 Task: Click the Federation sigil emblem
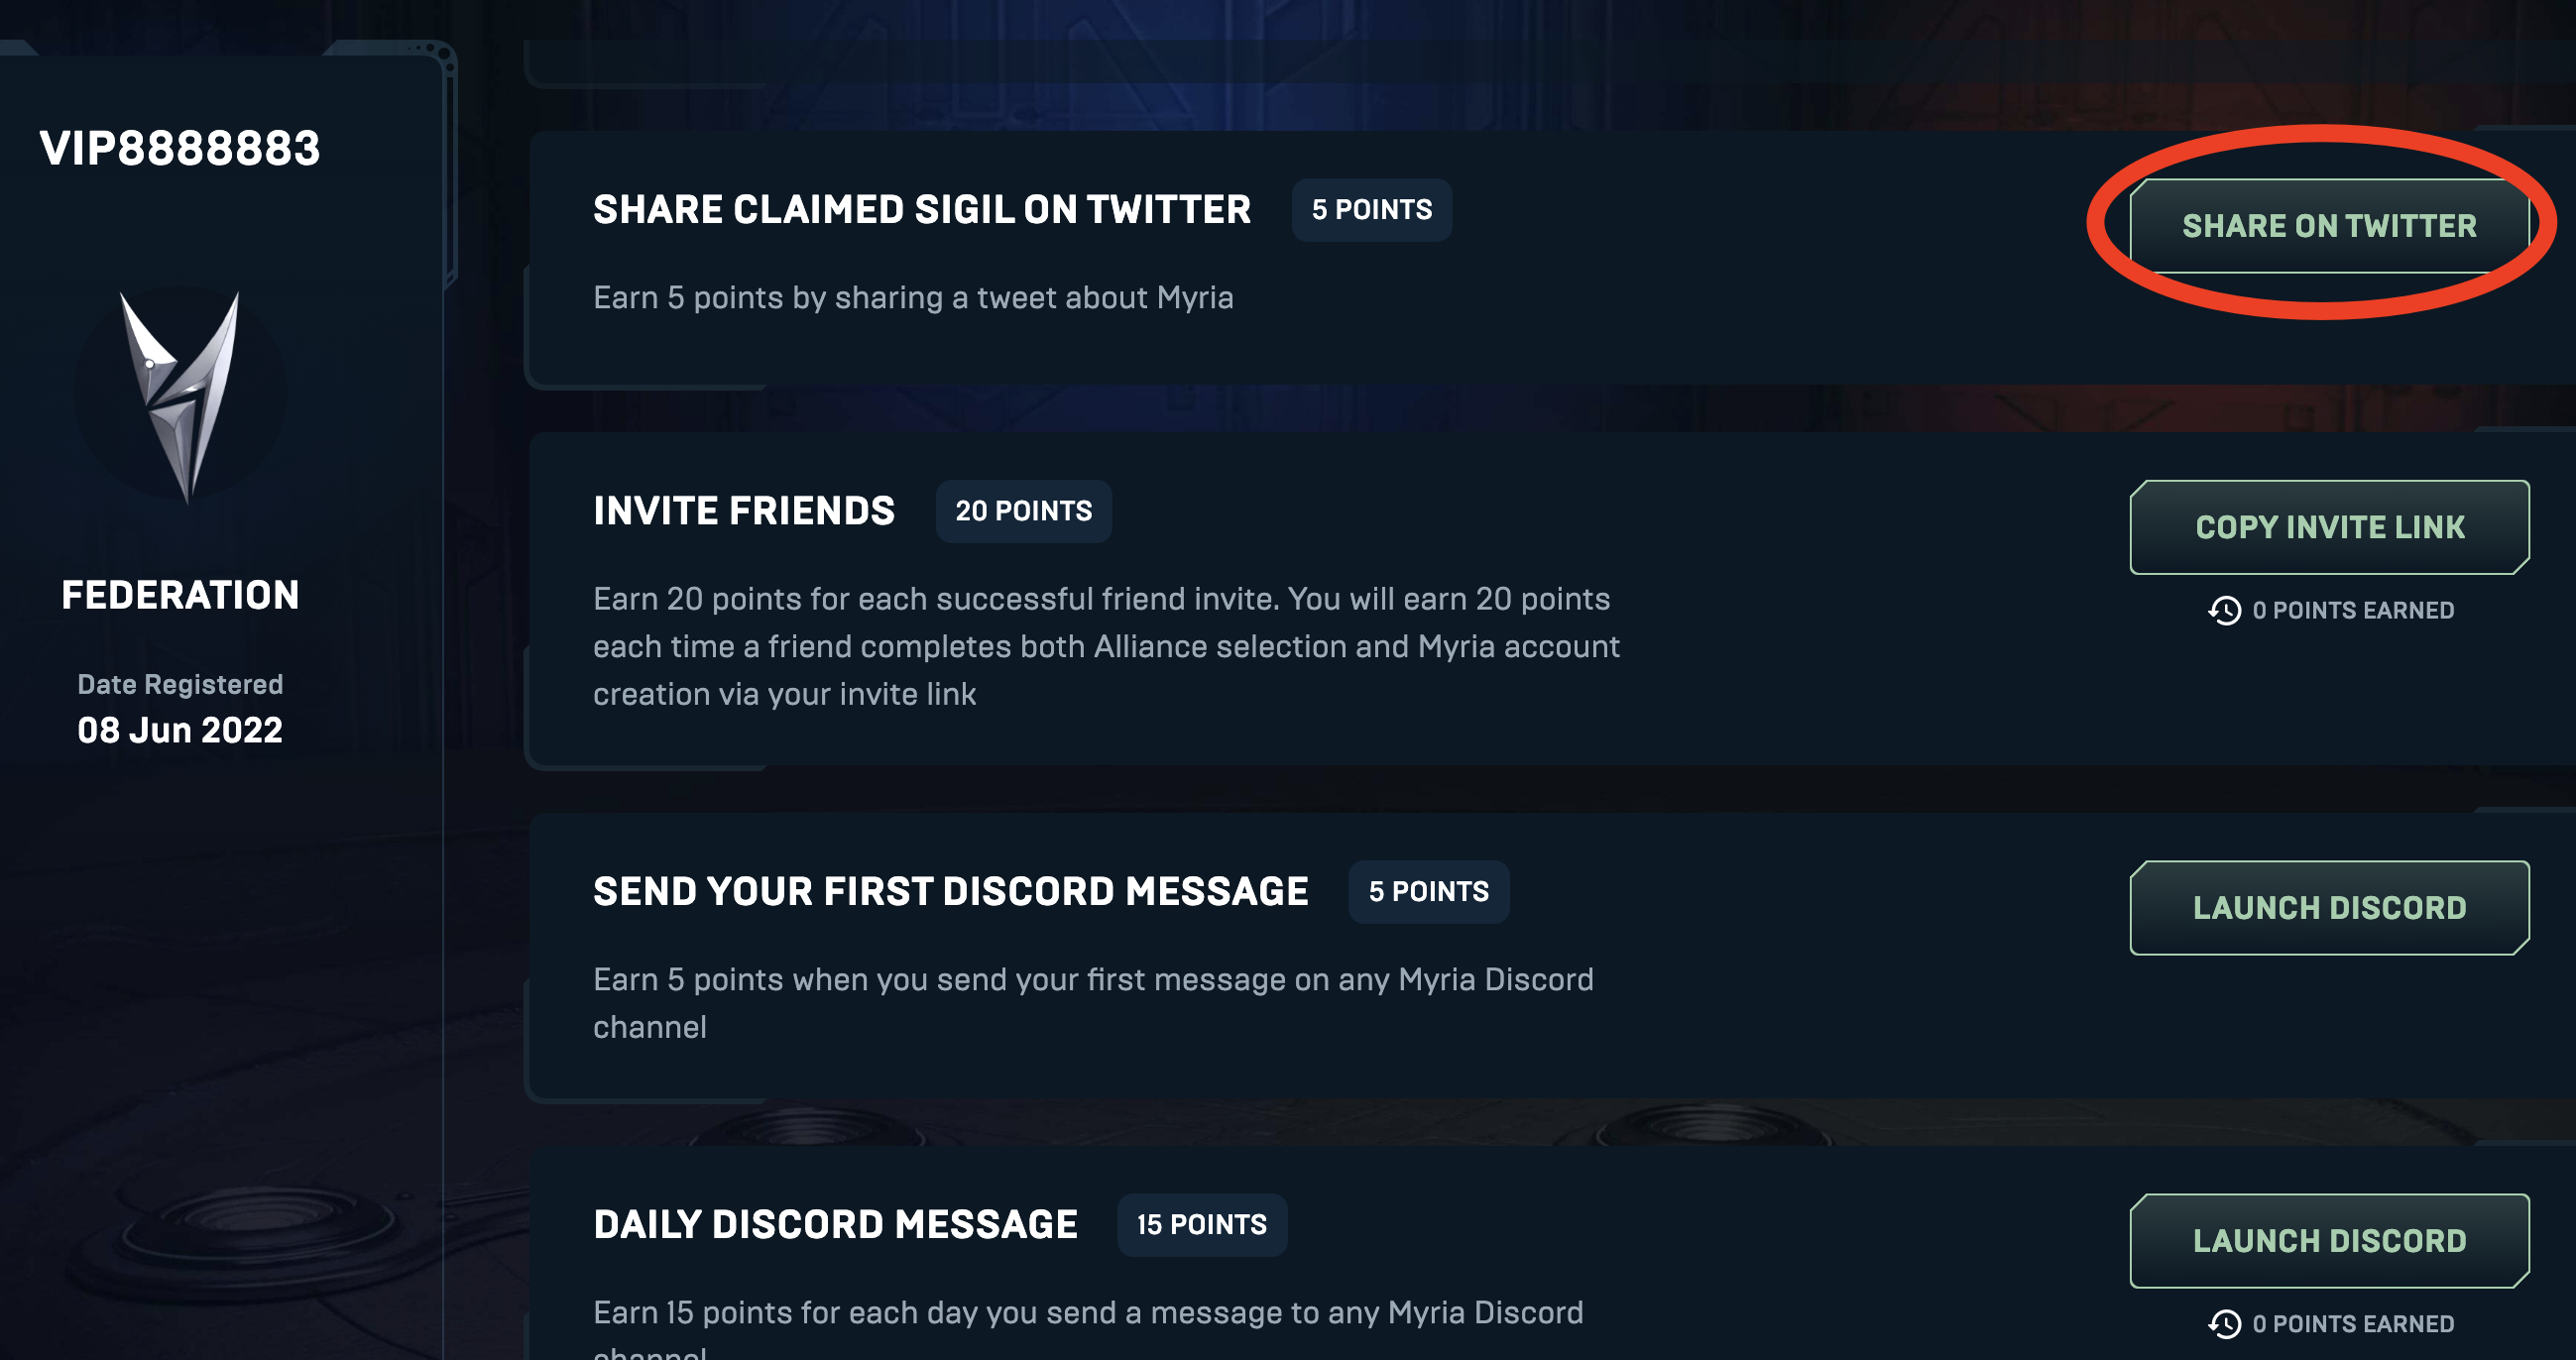(180, 396)
